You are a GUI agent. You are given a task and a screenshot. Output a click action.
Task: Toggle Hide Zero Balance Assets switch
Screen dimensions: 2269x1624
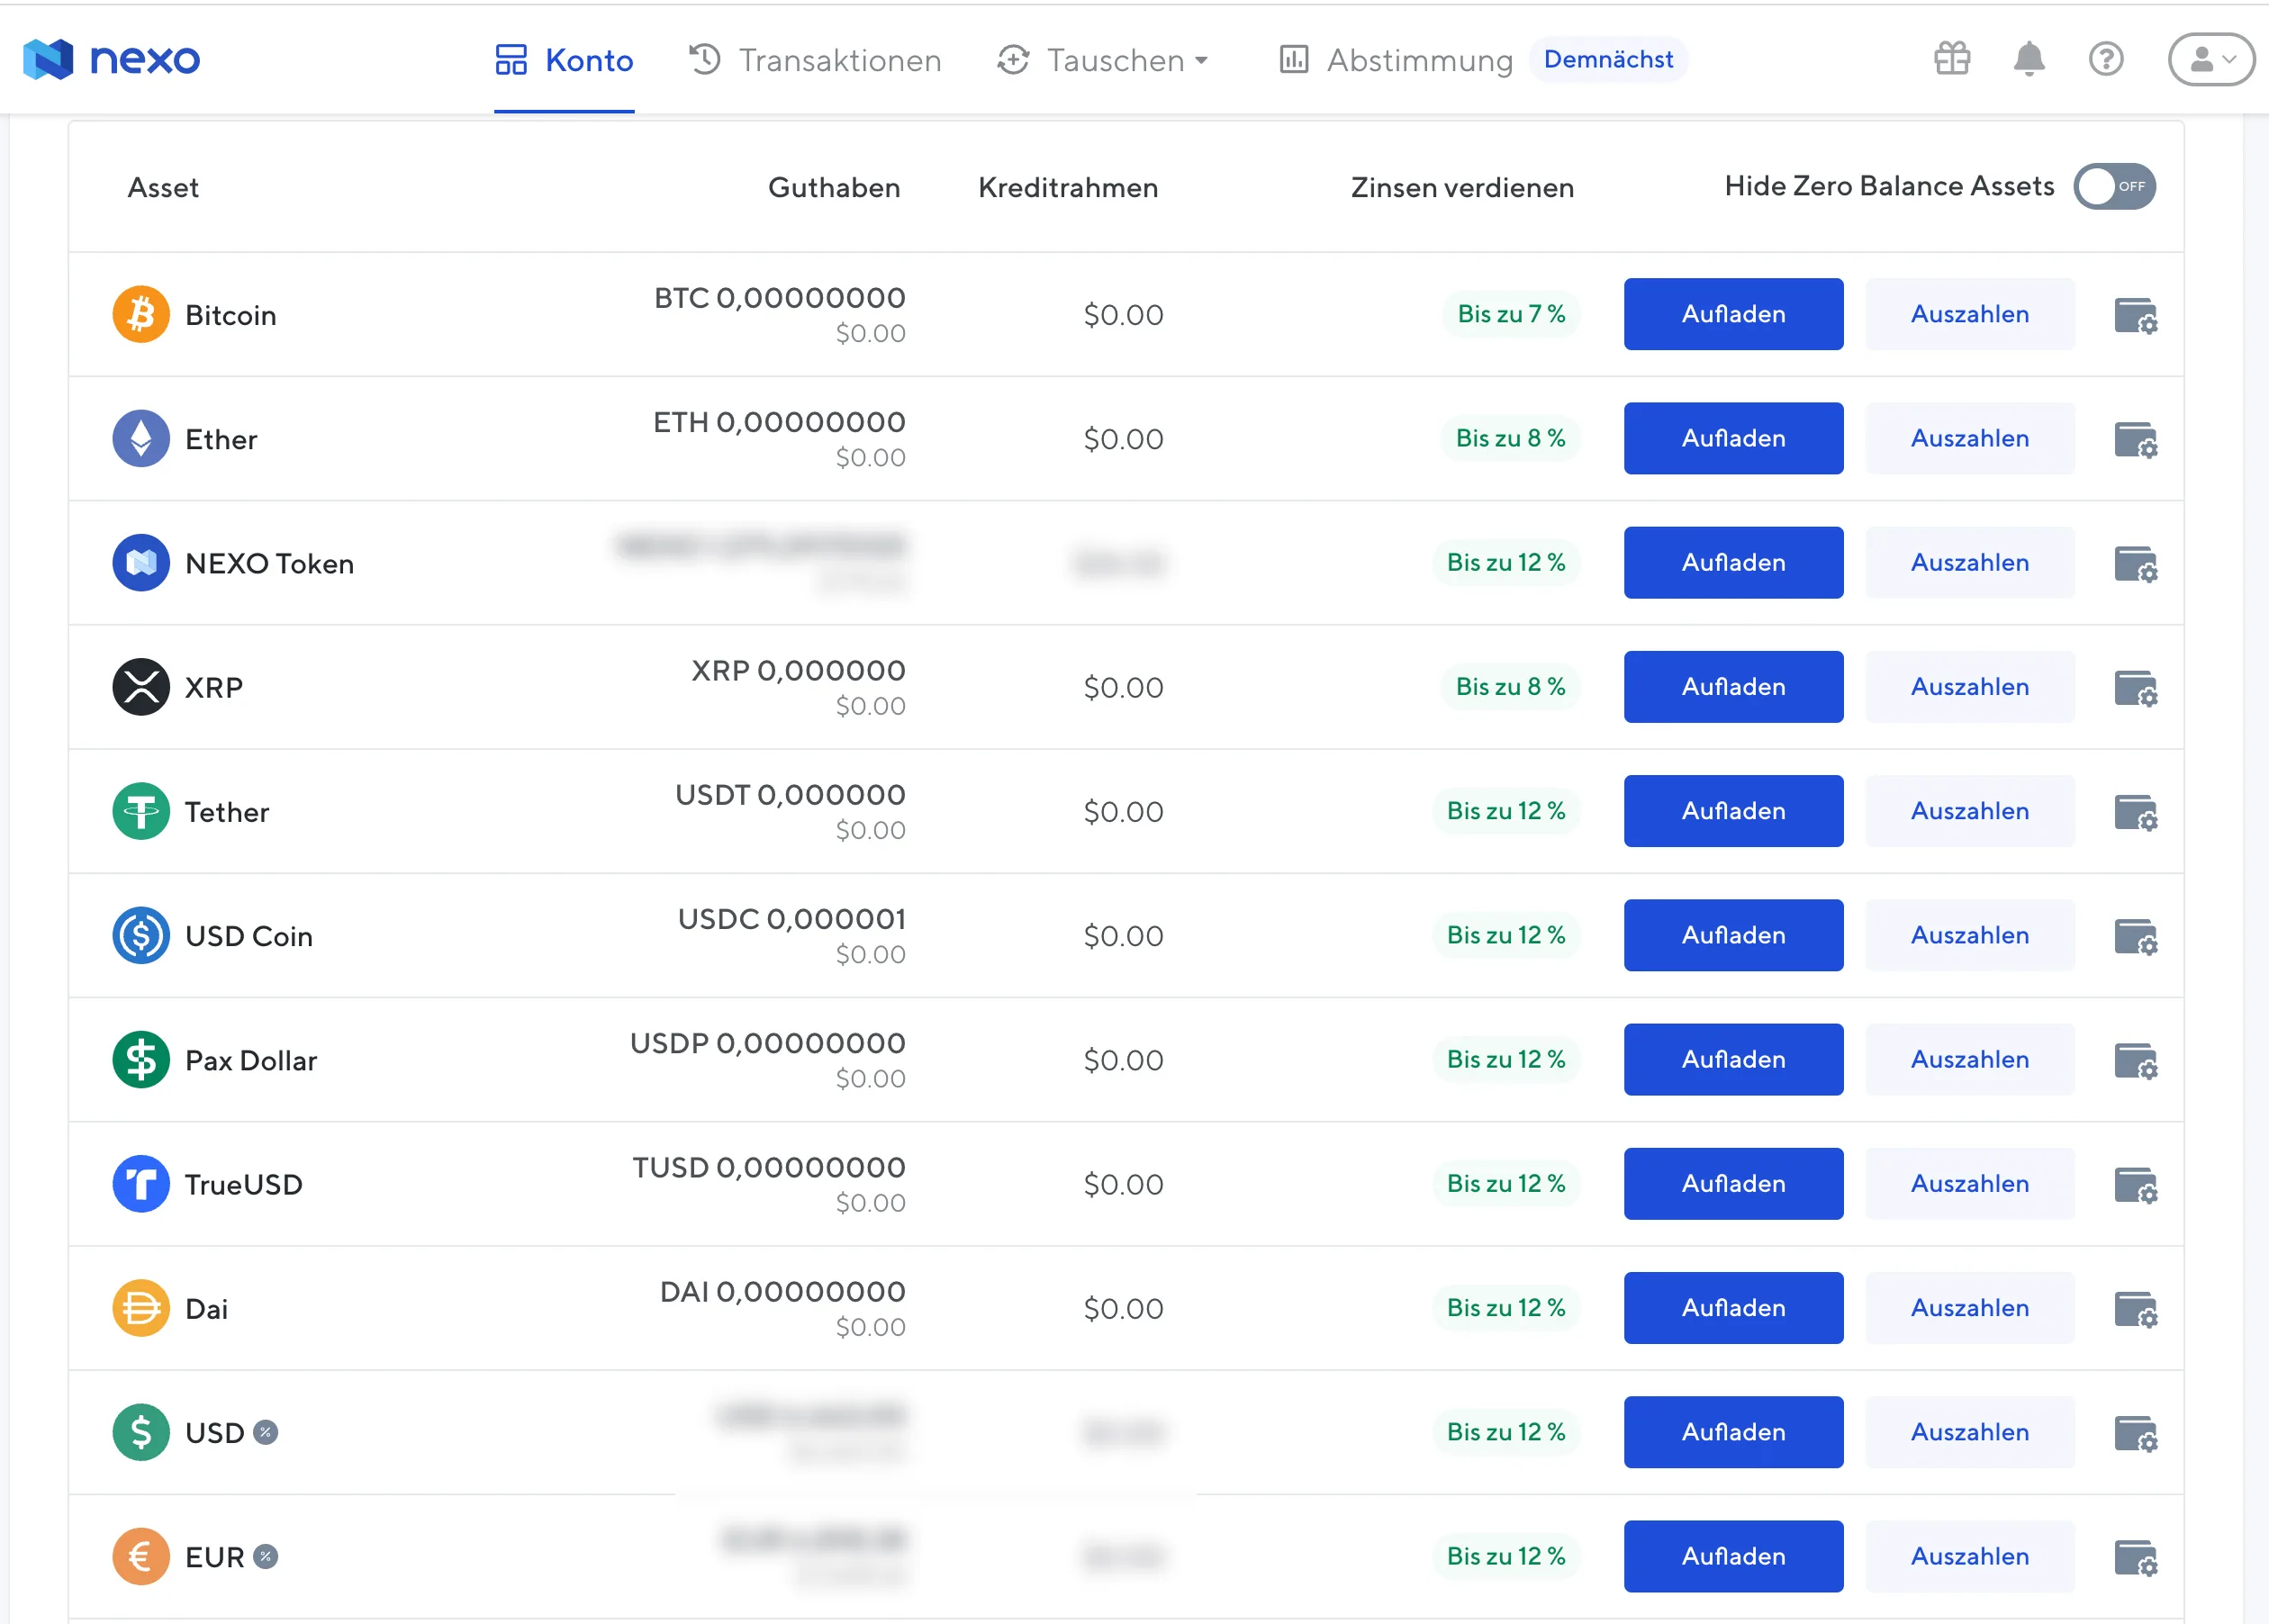click(x=2114, y=186)
